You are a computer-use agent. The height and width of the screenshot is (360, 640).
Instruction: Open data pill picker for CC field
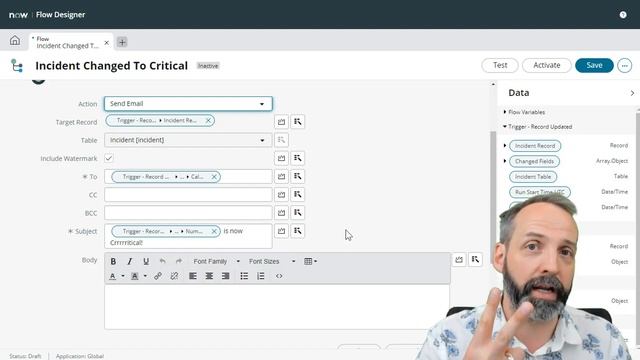298,194
